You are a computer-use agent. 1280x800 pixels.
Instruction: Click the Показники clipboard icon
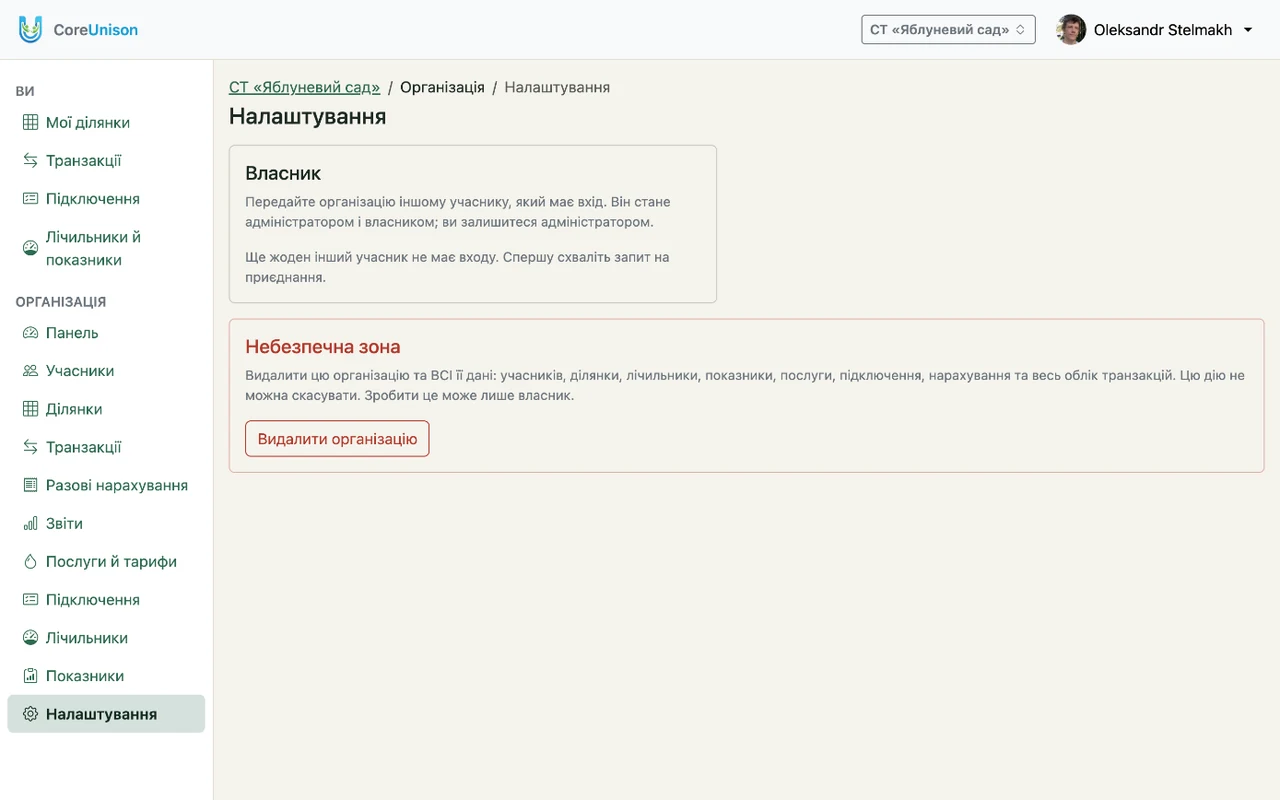[x=30, y=676]
